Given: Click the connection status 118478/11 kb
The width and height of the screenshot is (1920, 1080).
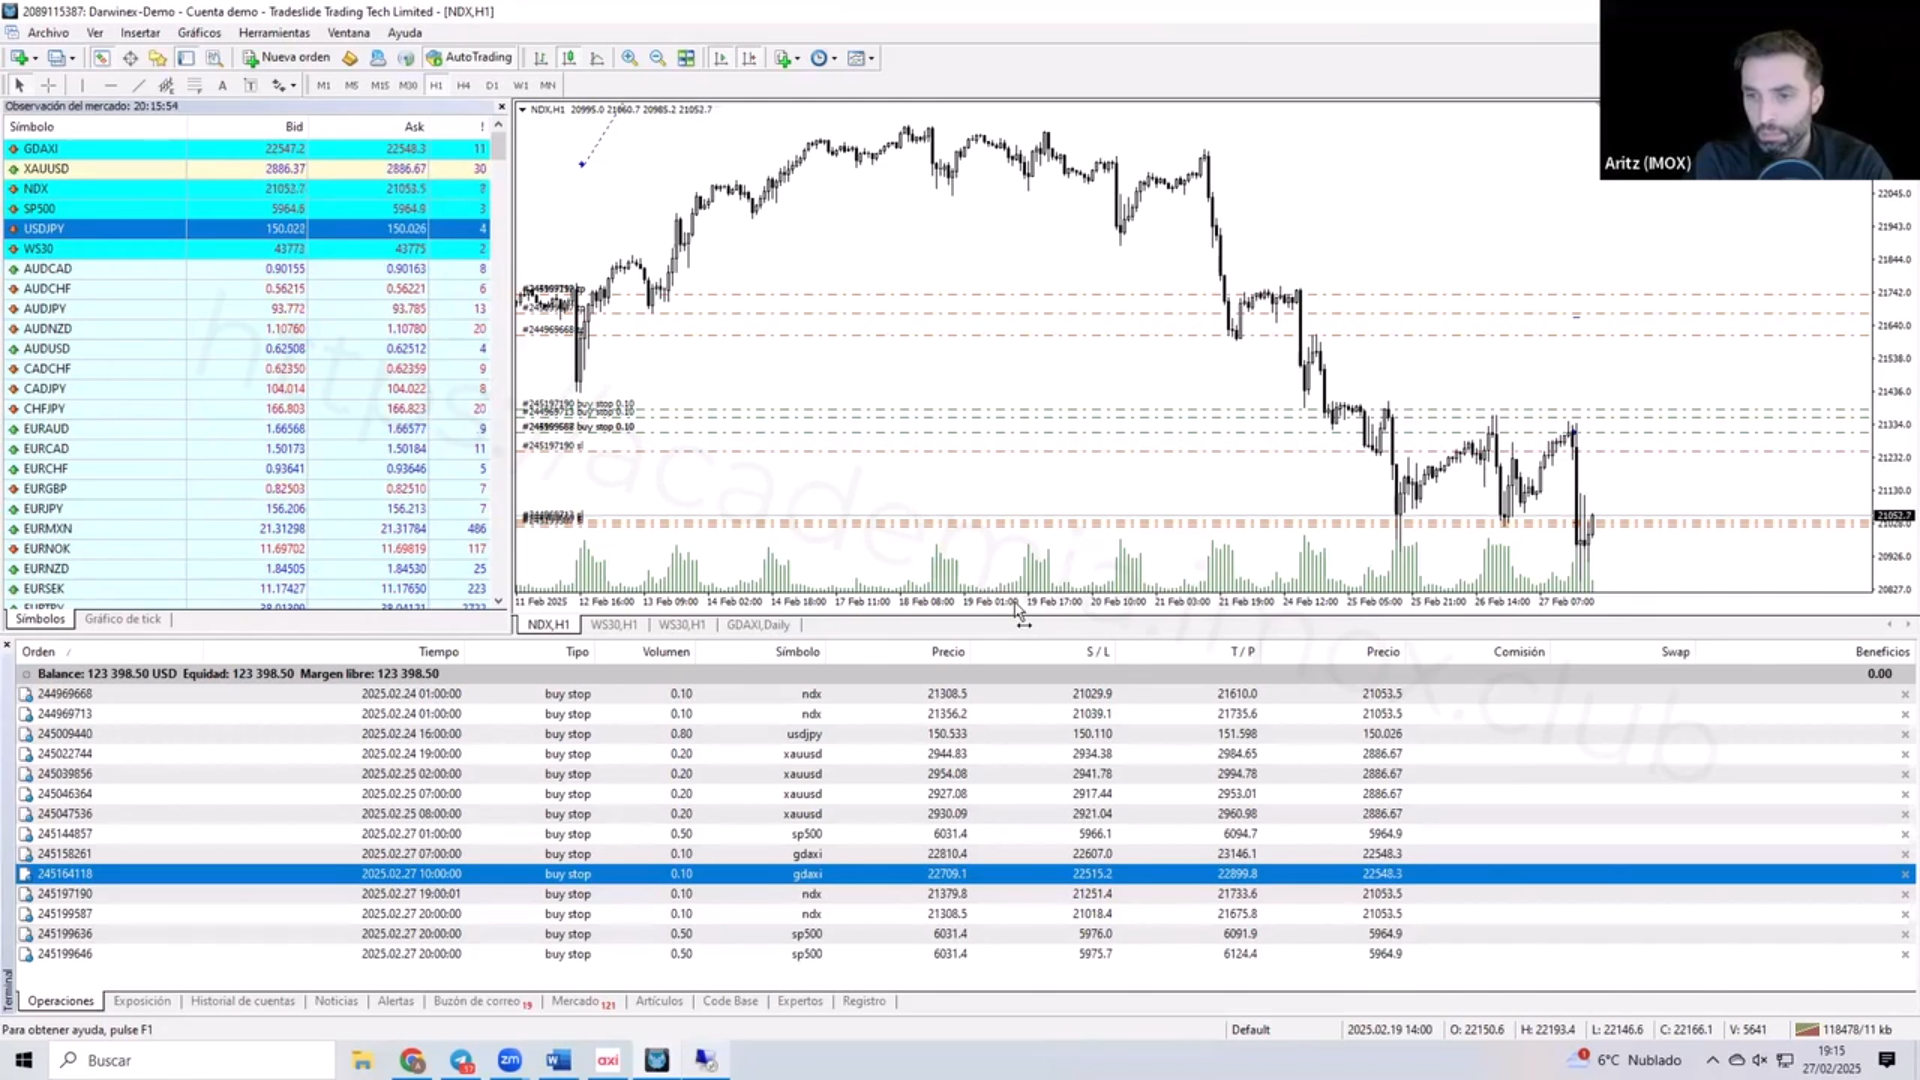Looking at the screenshot, I should pyautogui.click(x=1845, y=1029).
